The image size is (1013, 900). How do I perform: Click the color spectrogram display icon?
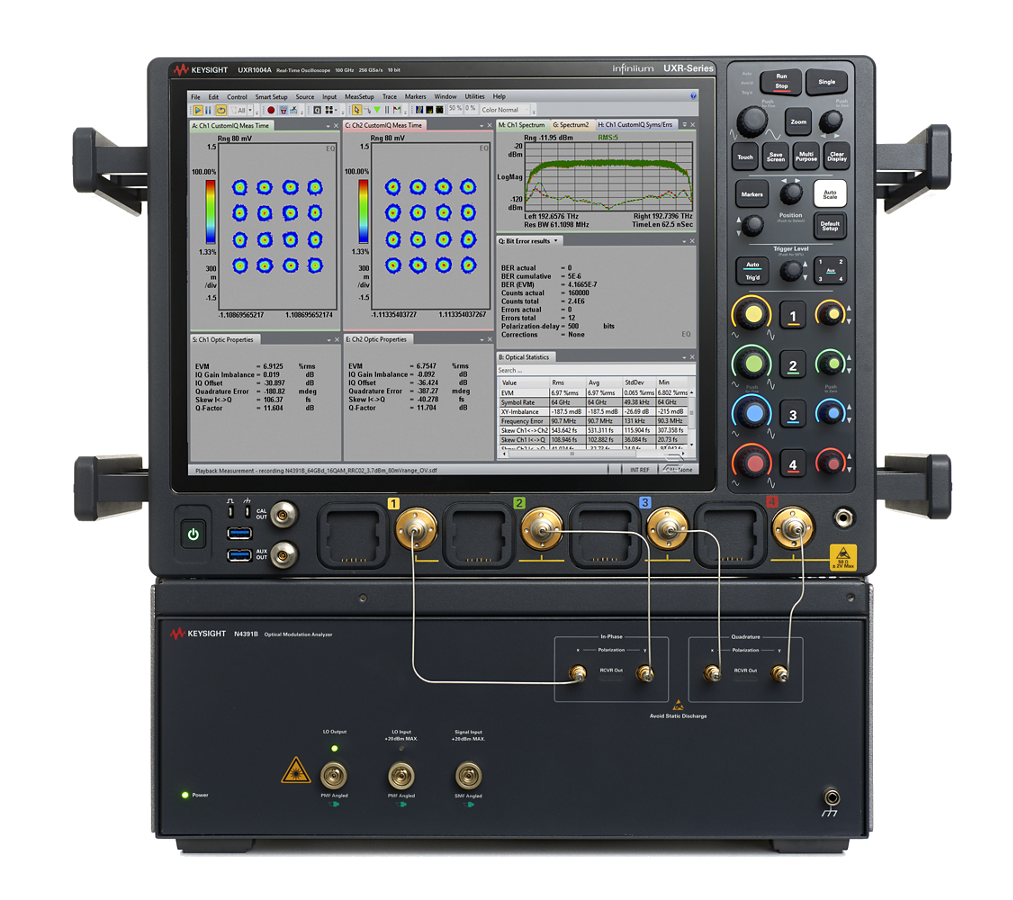[419, 110]
